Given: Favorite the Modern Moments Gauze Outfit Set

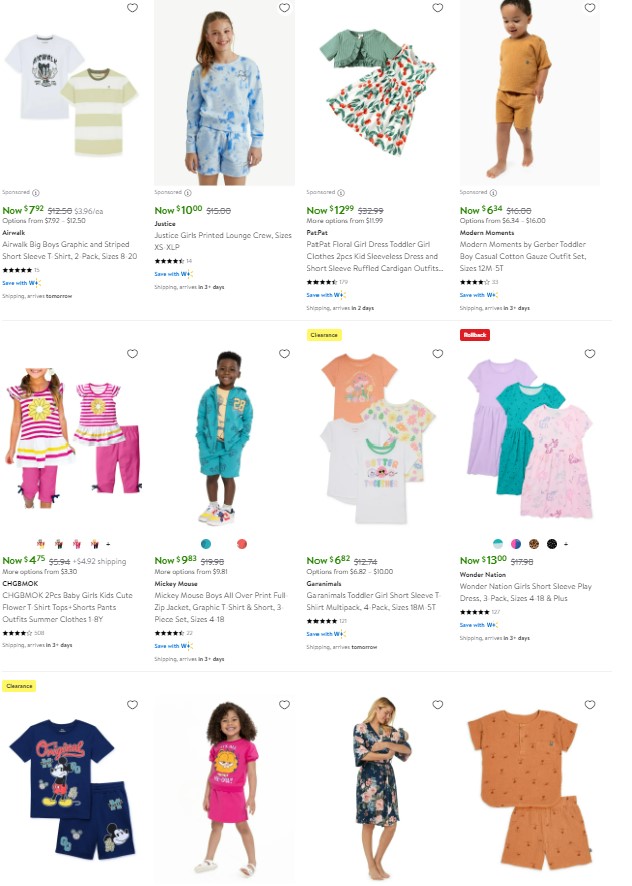Looking at the screenshot, I should [x=590, y=8].
